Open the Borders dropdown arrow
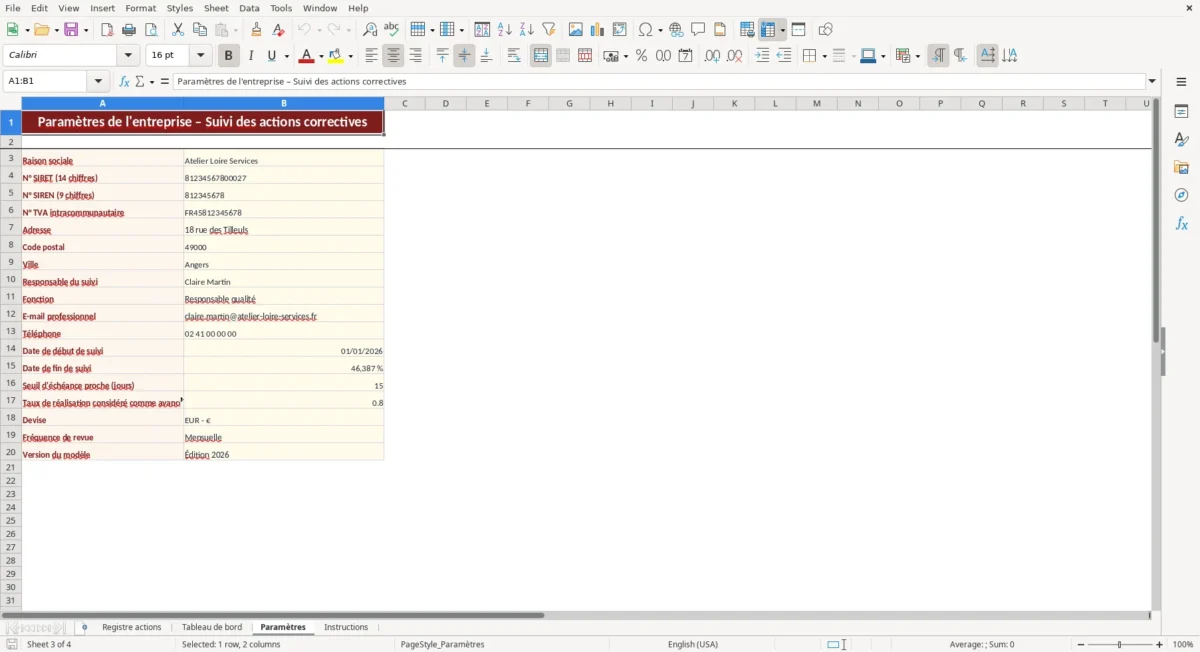This screenshot has height=652, width=1200. [x=823, y=56]
